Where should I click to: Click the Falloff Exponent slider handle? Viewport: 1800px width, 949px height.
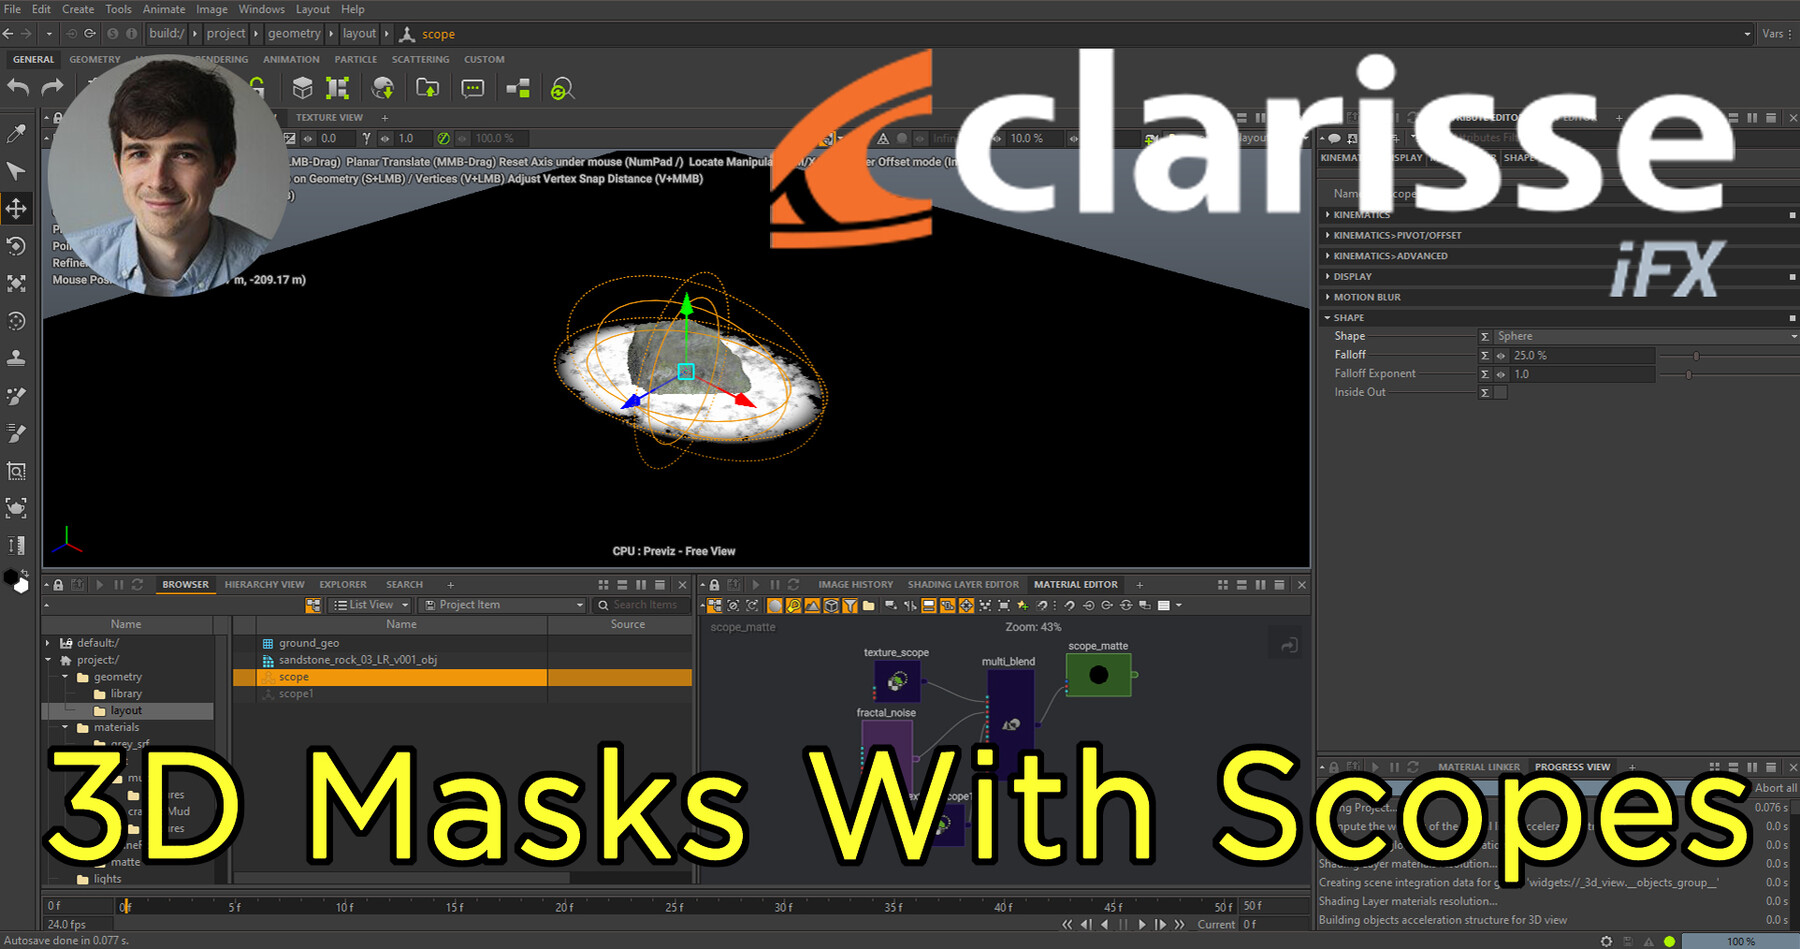point(1689,374)
